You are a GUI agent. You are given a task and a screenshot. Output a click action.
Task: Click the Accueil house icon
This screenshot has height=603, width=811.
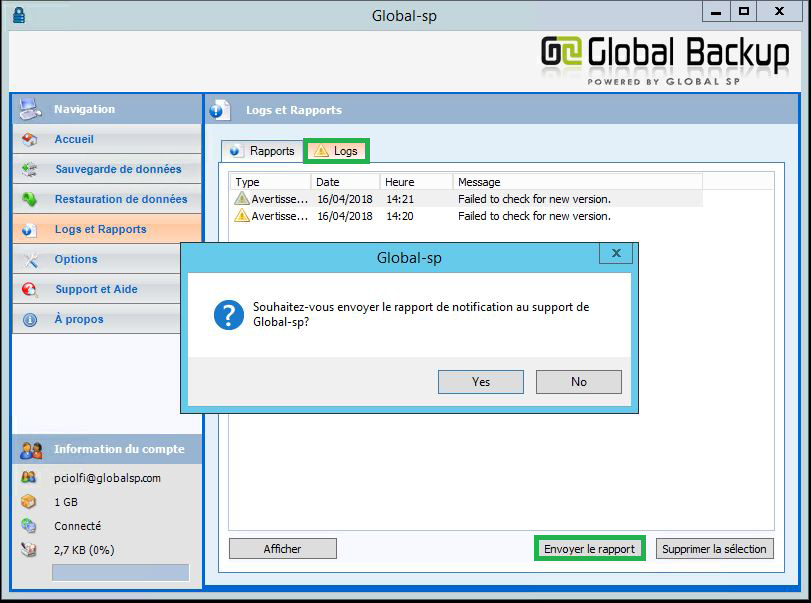pyautogui.click(x=30, y=140)
